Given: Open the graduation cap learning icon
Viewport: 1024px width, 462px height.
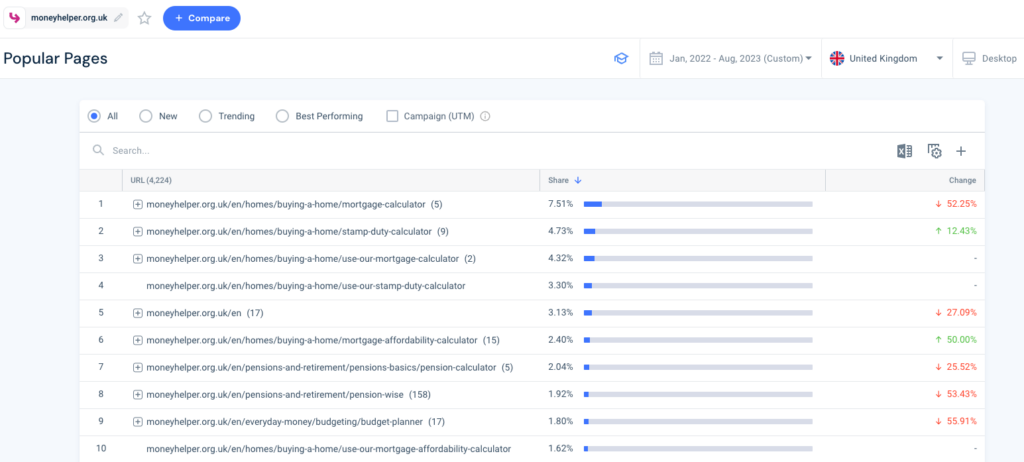Looking at the screenshot, I should pos(621,59).
